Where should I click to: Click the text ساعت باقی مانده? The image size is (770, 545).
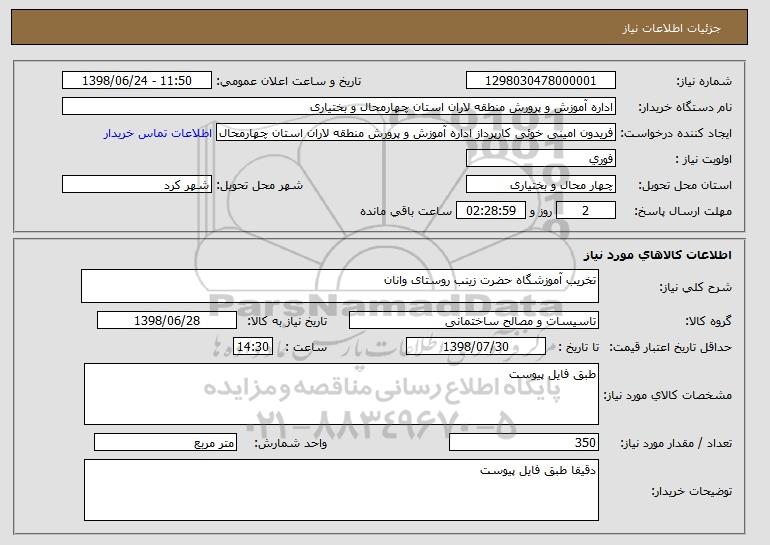pos(406,211)
